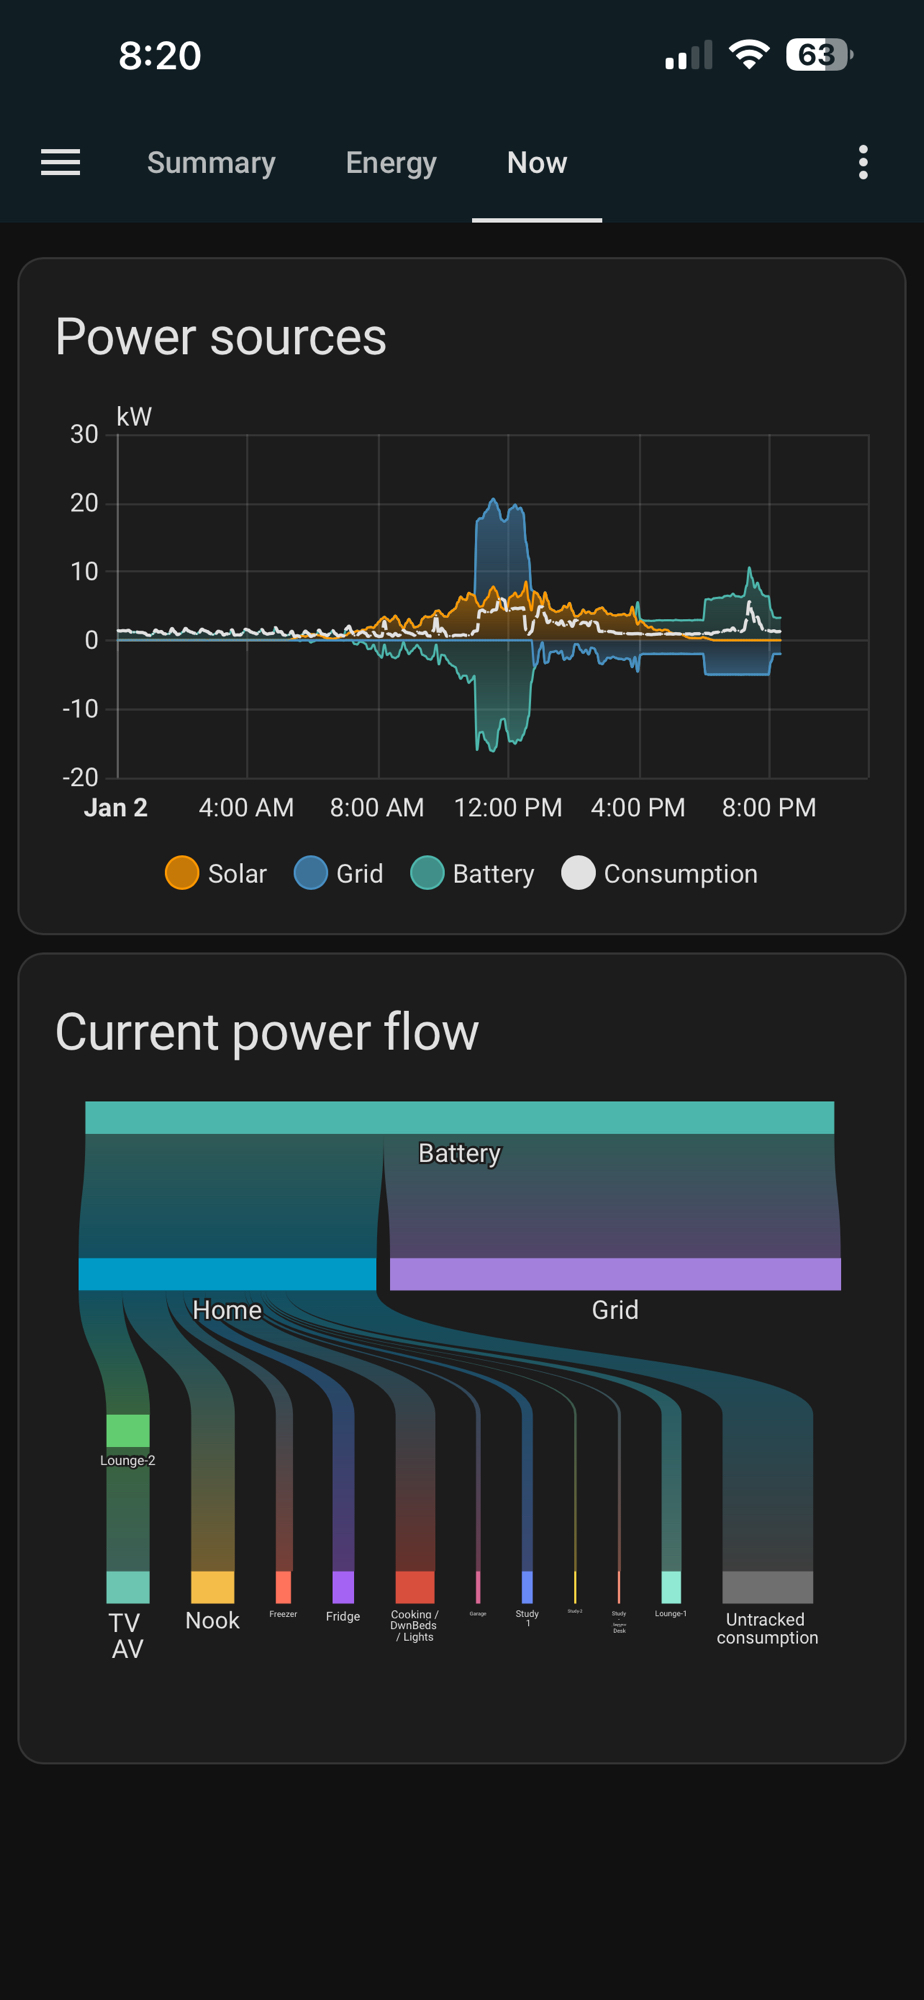The width and height of the screenshot is (924, 2000).
Task: Toggle the Solar series in legend
Action: tap(216, 873)
